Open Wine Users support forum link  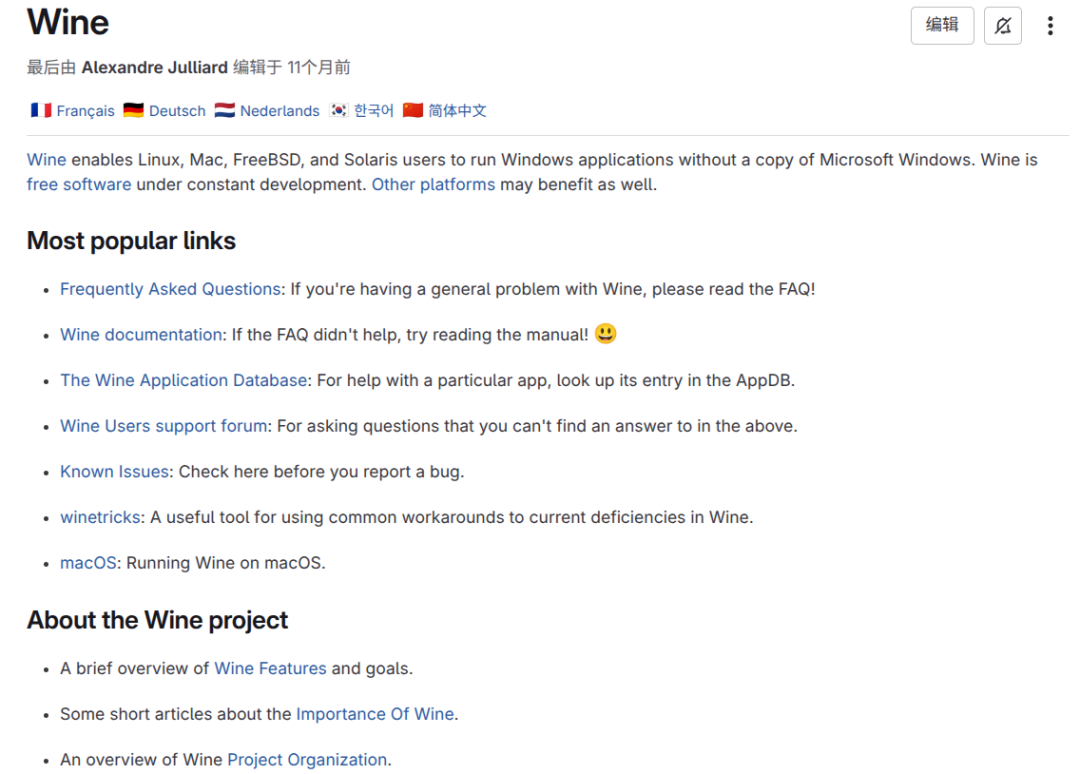tap(163, 426)
